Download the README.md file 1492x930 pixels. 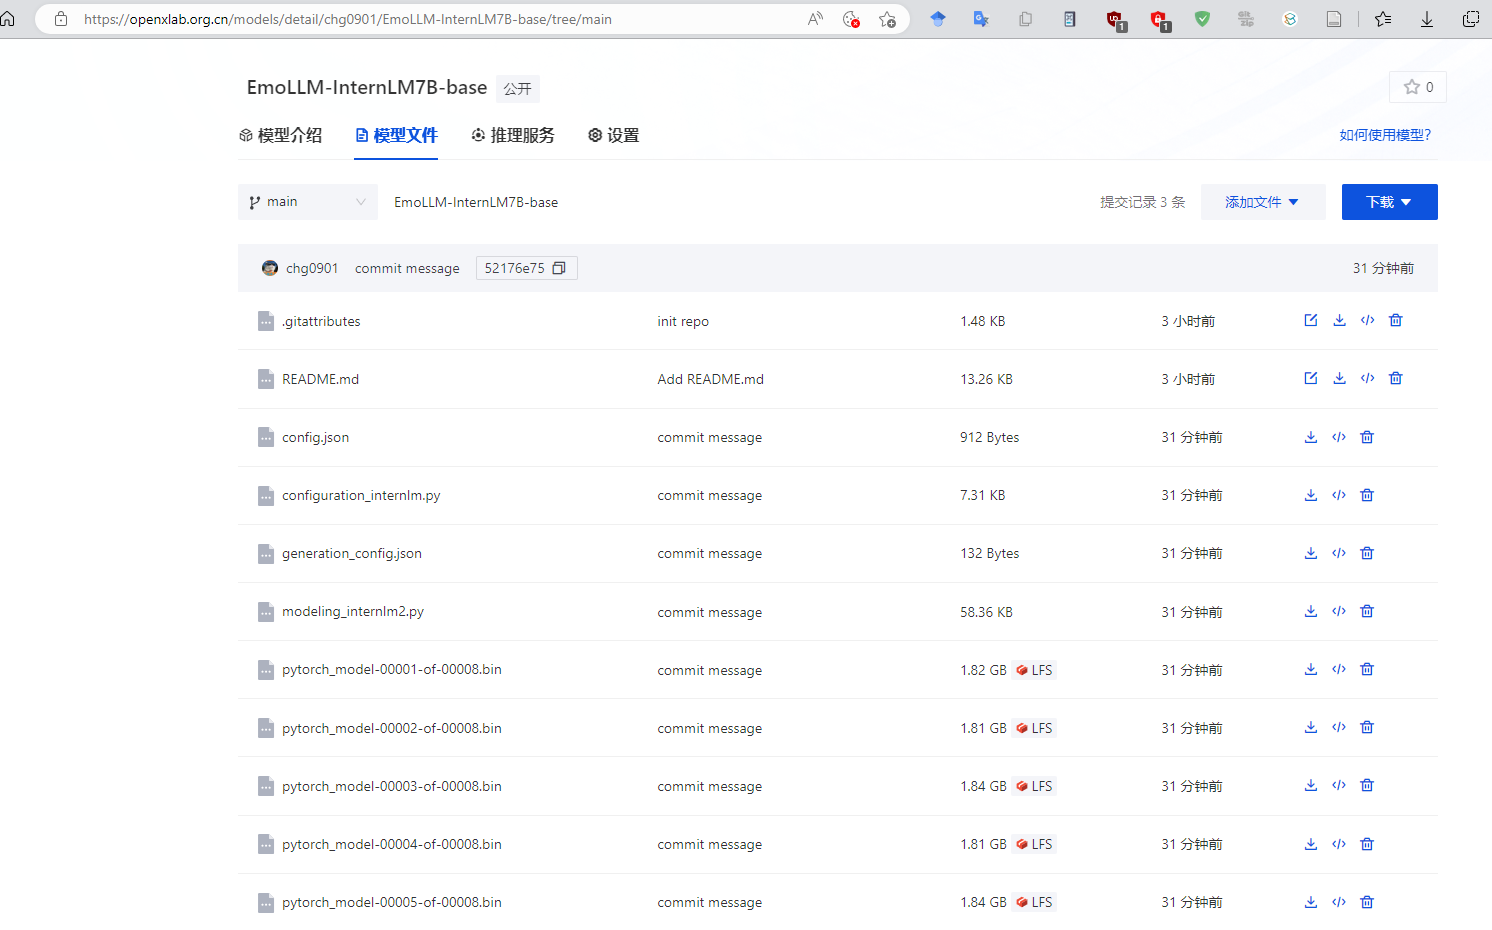pos(1339,379)
